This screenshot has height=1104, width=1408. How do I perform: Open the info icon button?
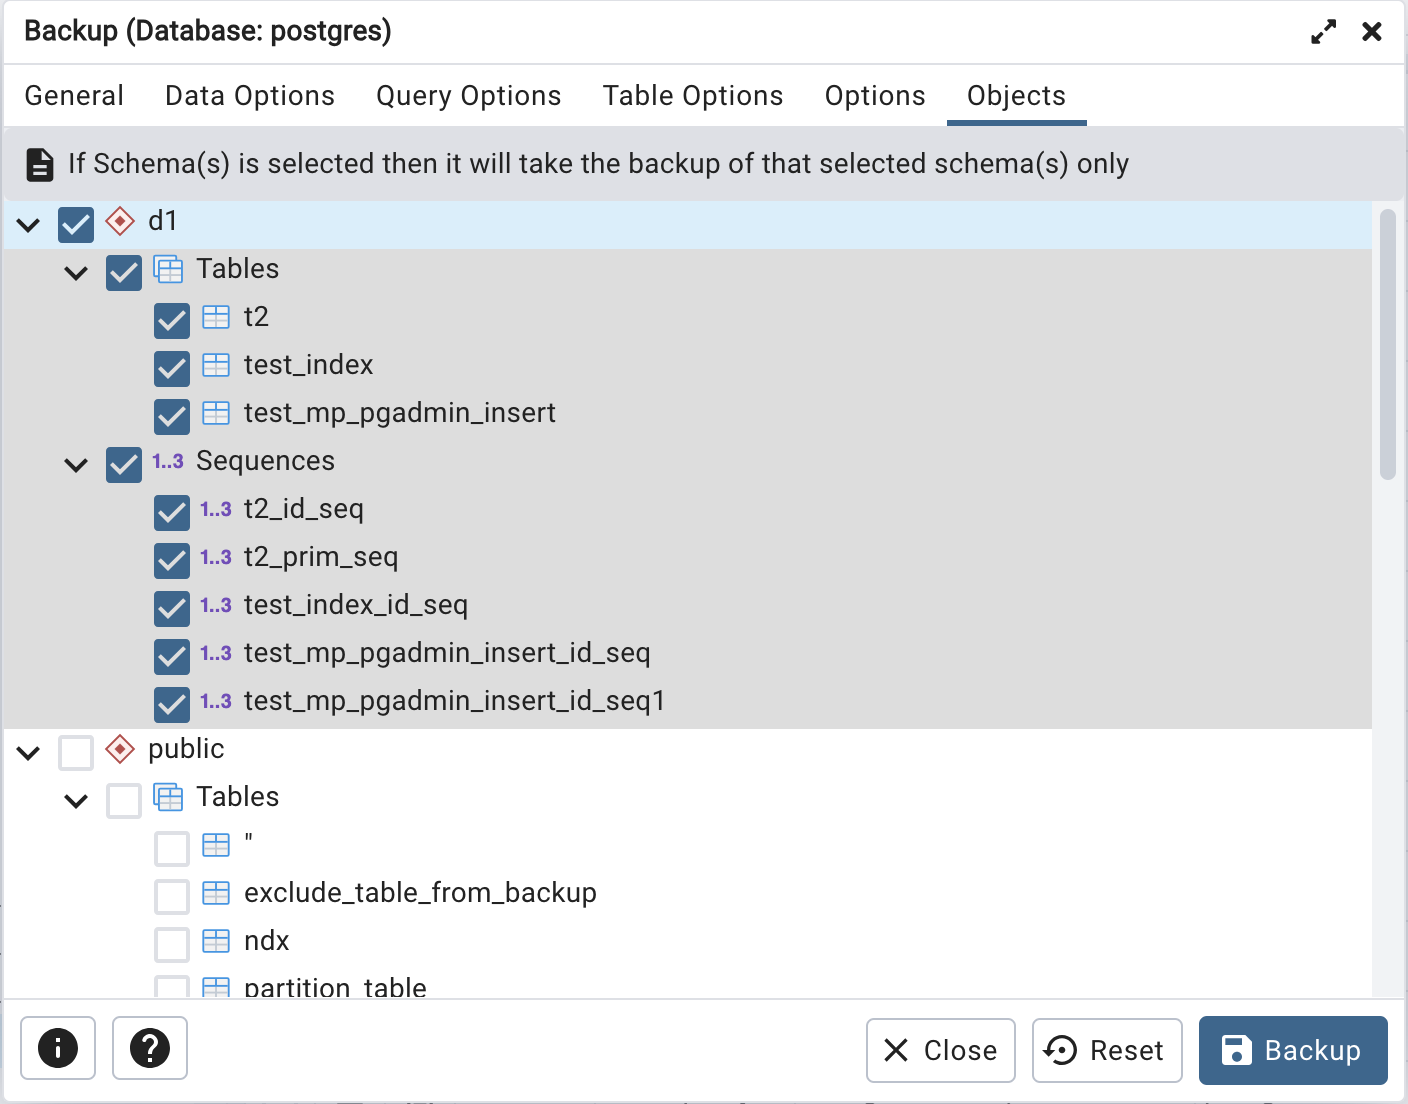coord(58,1048)
